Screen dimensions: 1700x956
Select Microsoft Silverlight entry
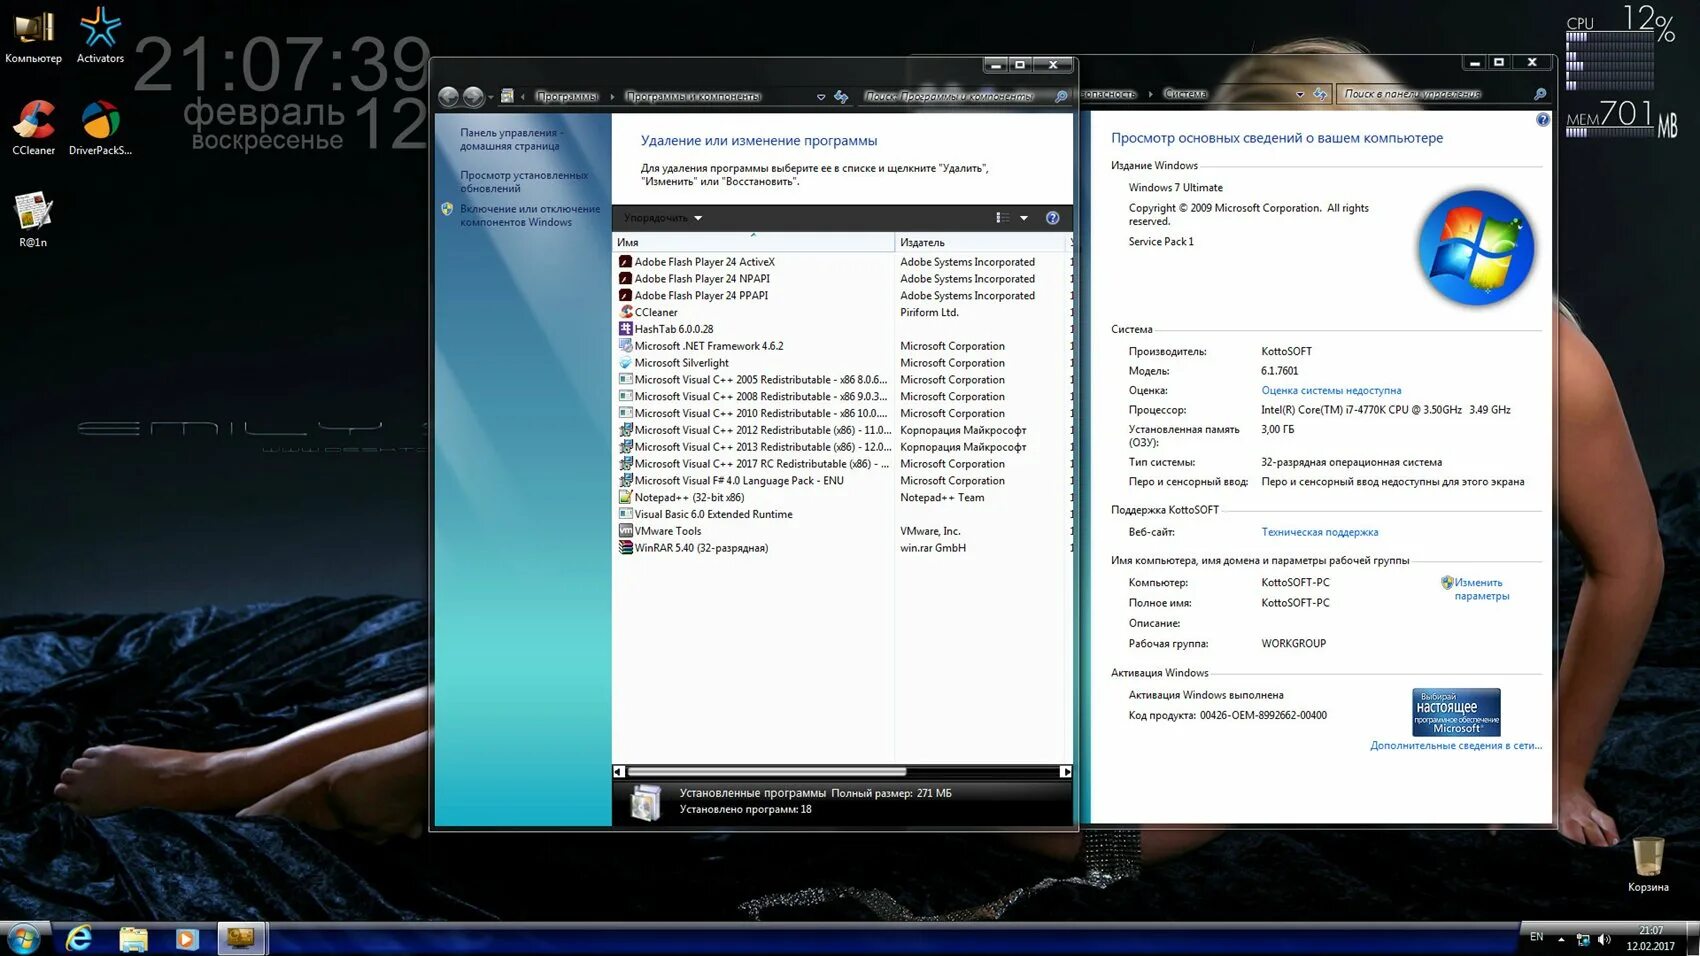(x=841, y=363)
